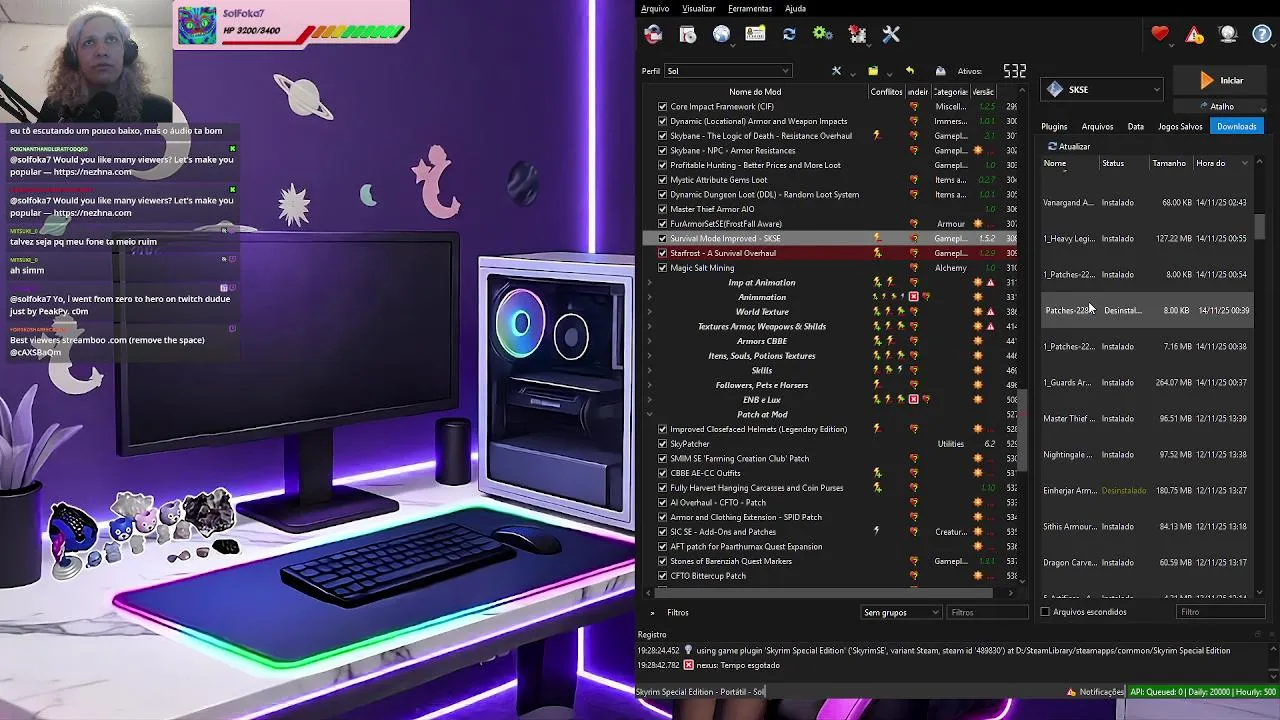Uncheck Core Impact Framework (CIF) mod
This screenshot has height=720, width=1280.
point(662,107)
